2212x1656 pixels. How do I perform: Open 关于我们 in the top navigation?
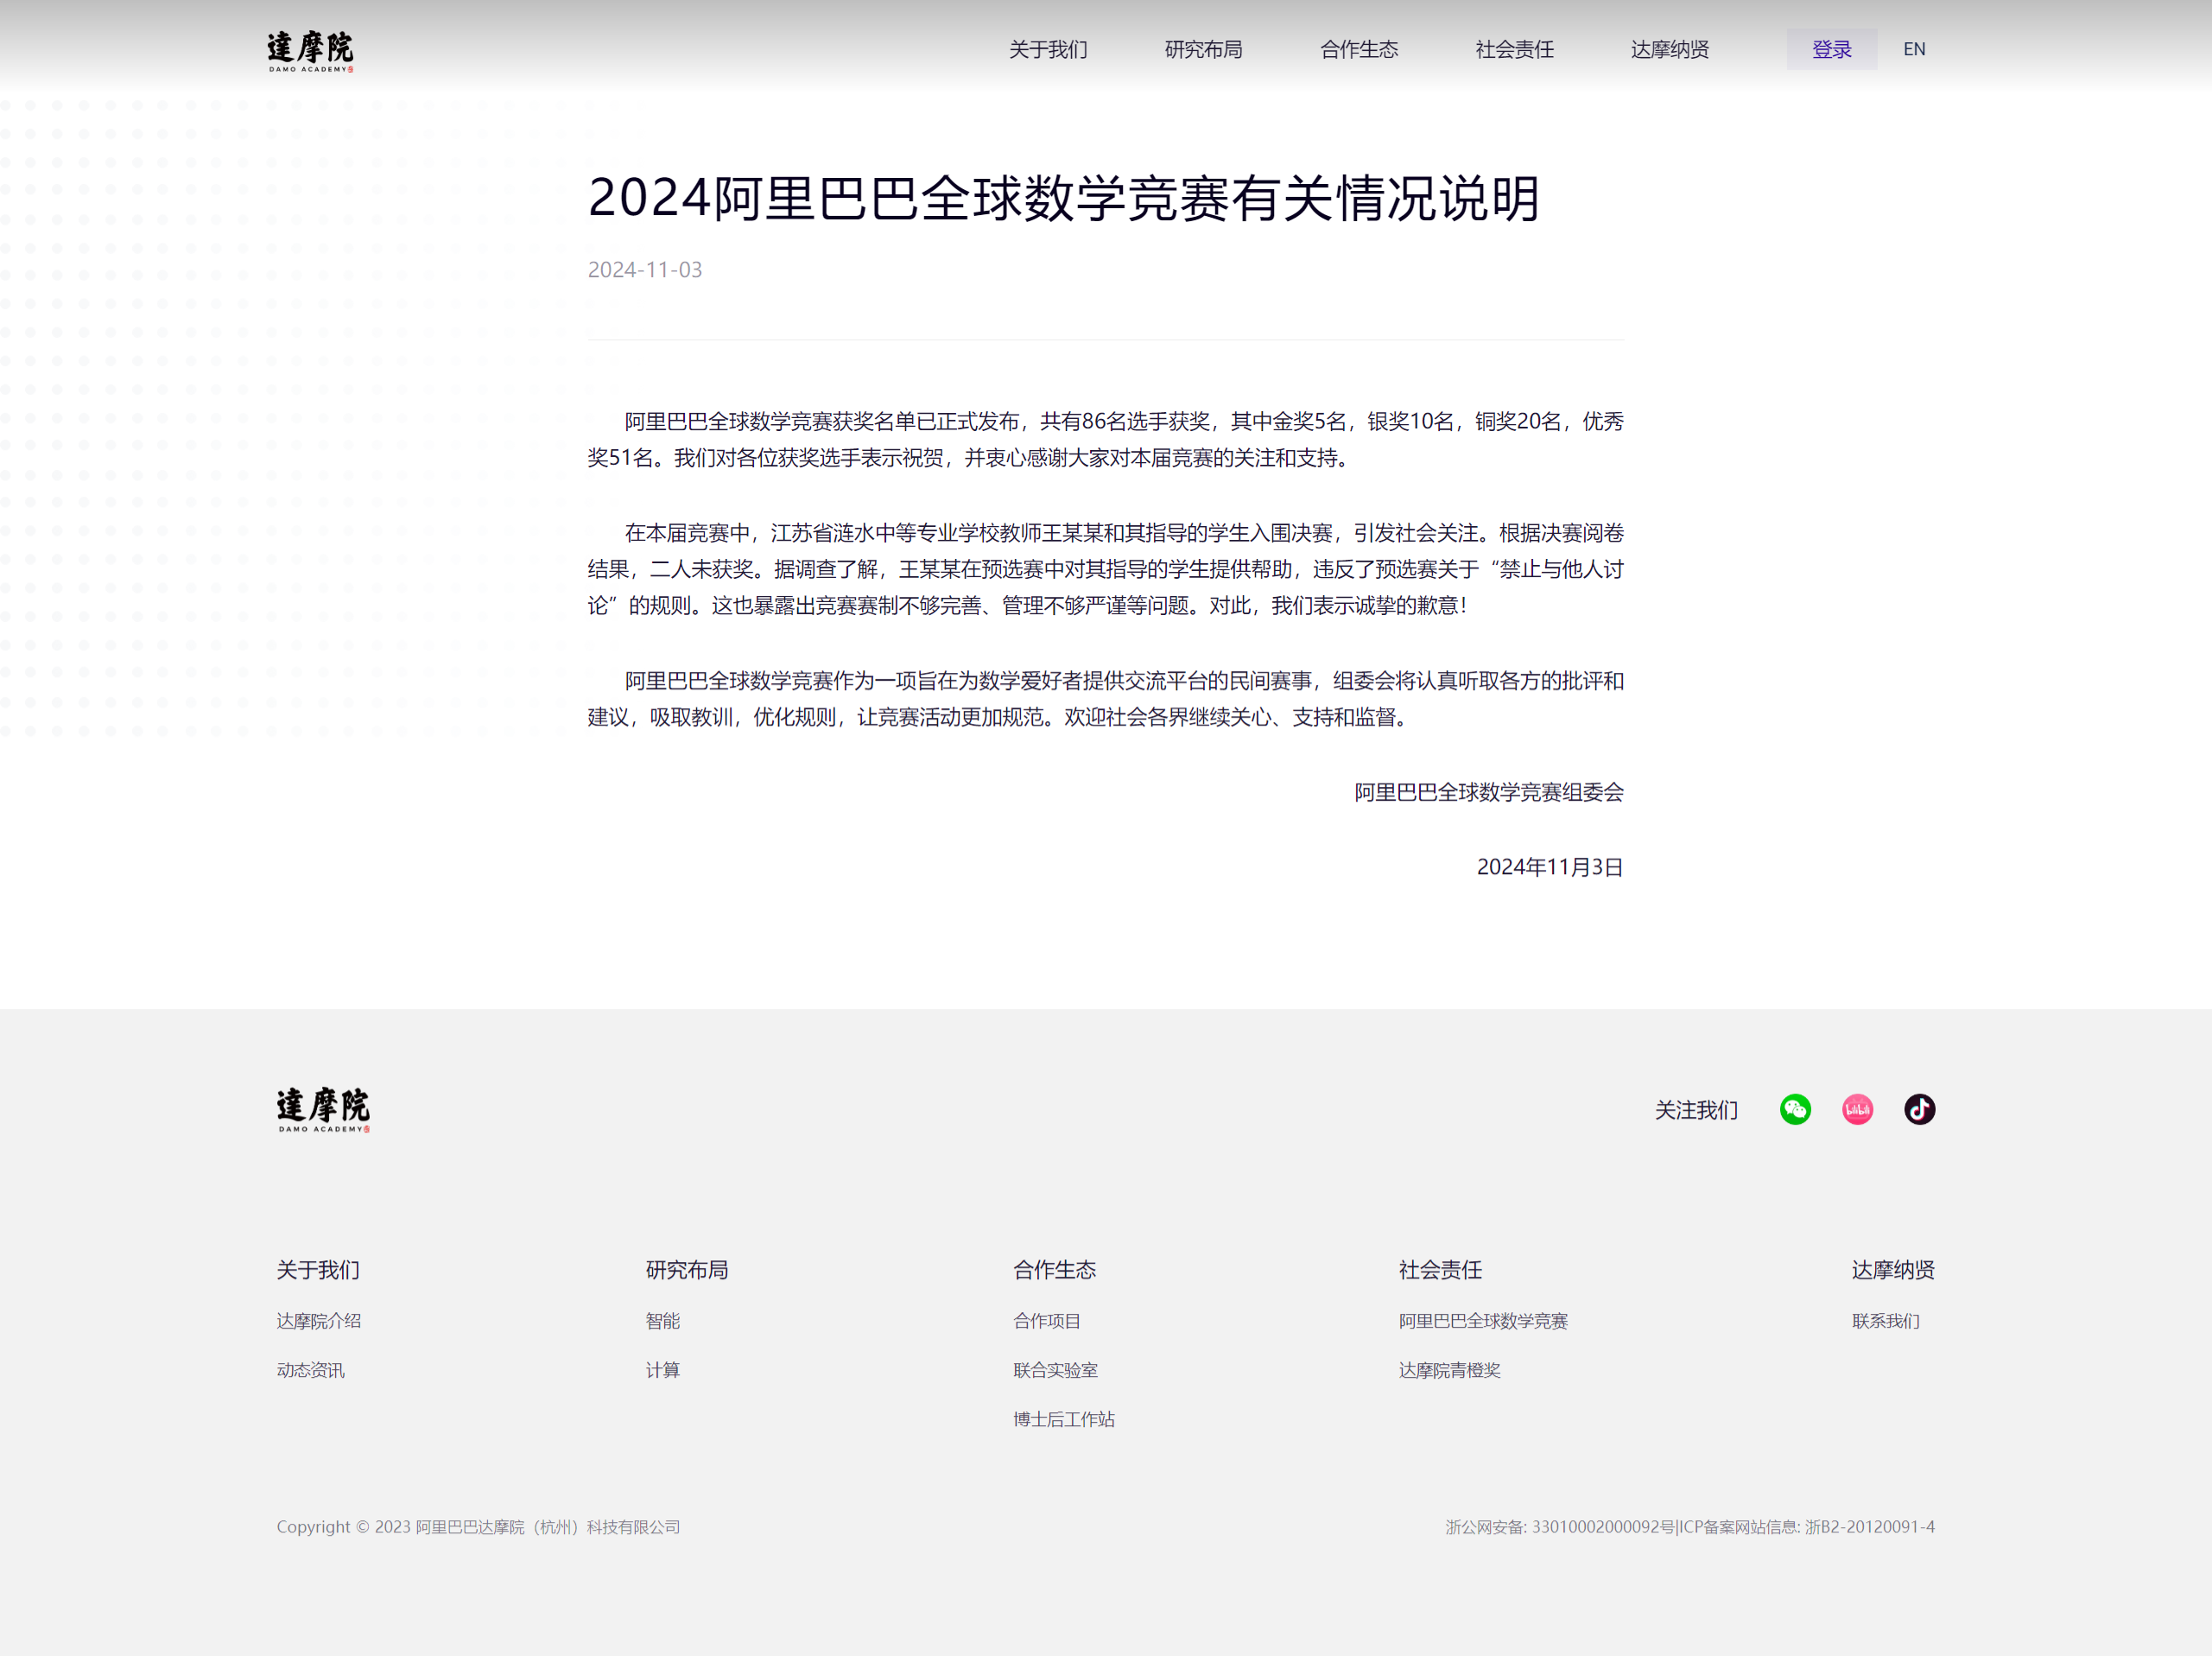tap(1047, 49)
